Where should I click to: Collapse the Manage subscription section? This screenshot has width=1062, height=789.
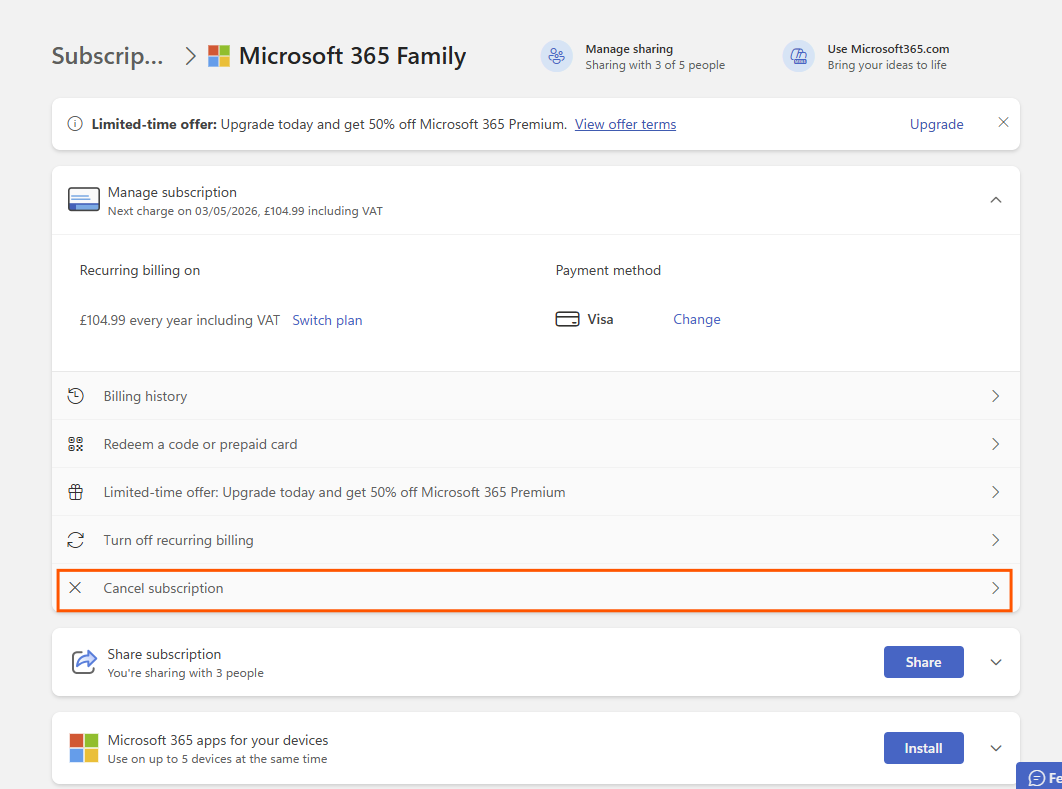point(996,200)
